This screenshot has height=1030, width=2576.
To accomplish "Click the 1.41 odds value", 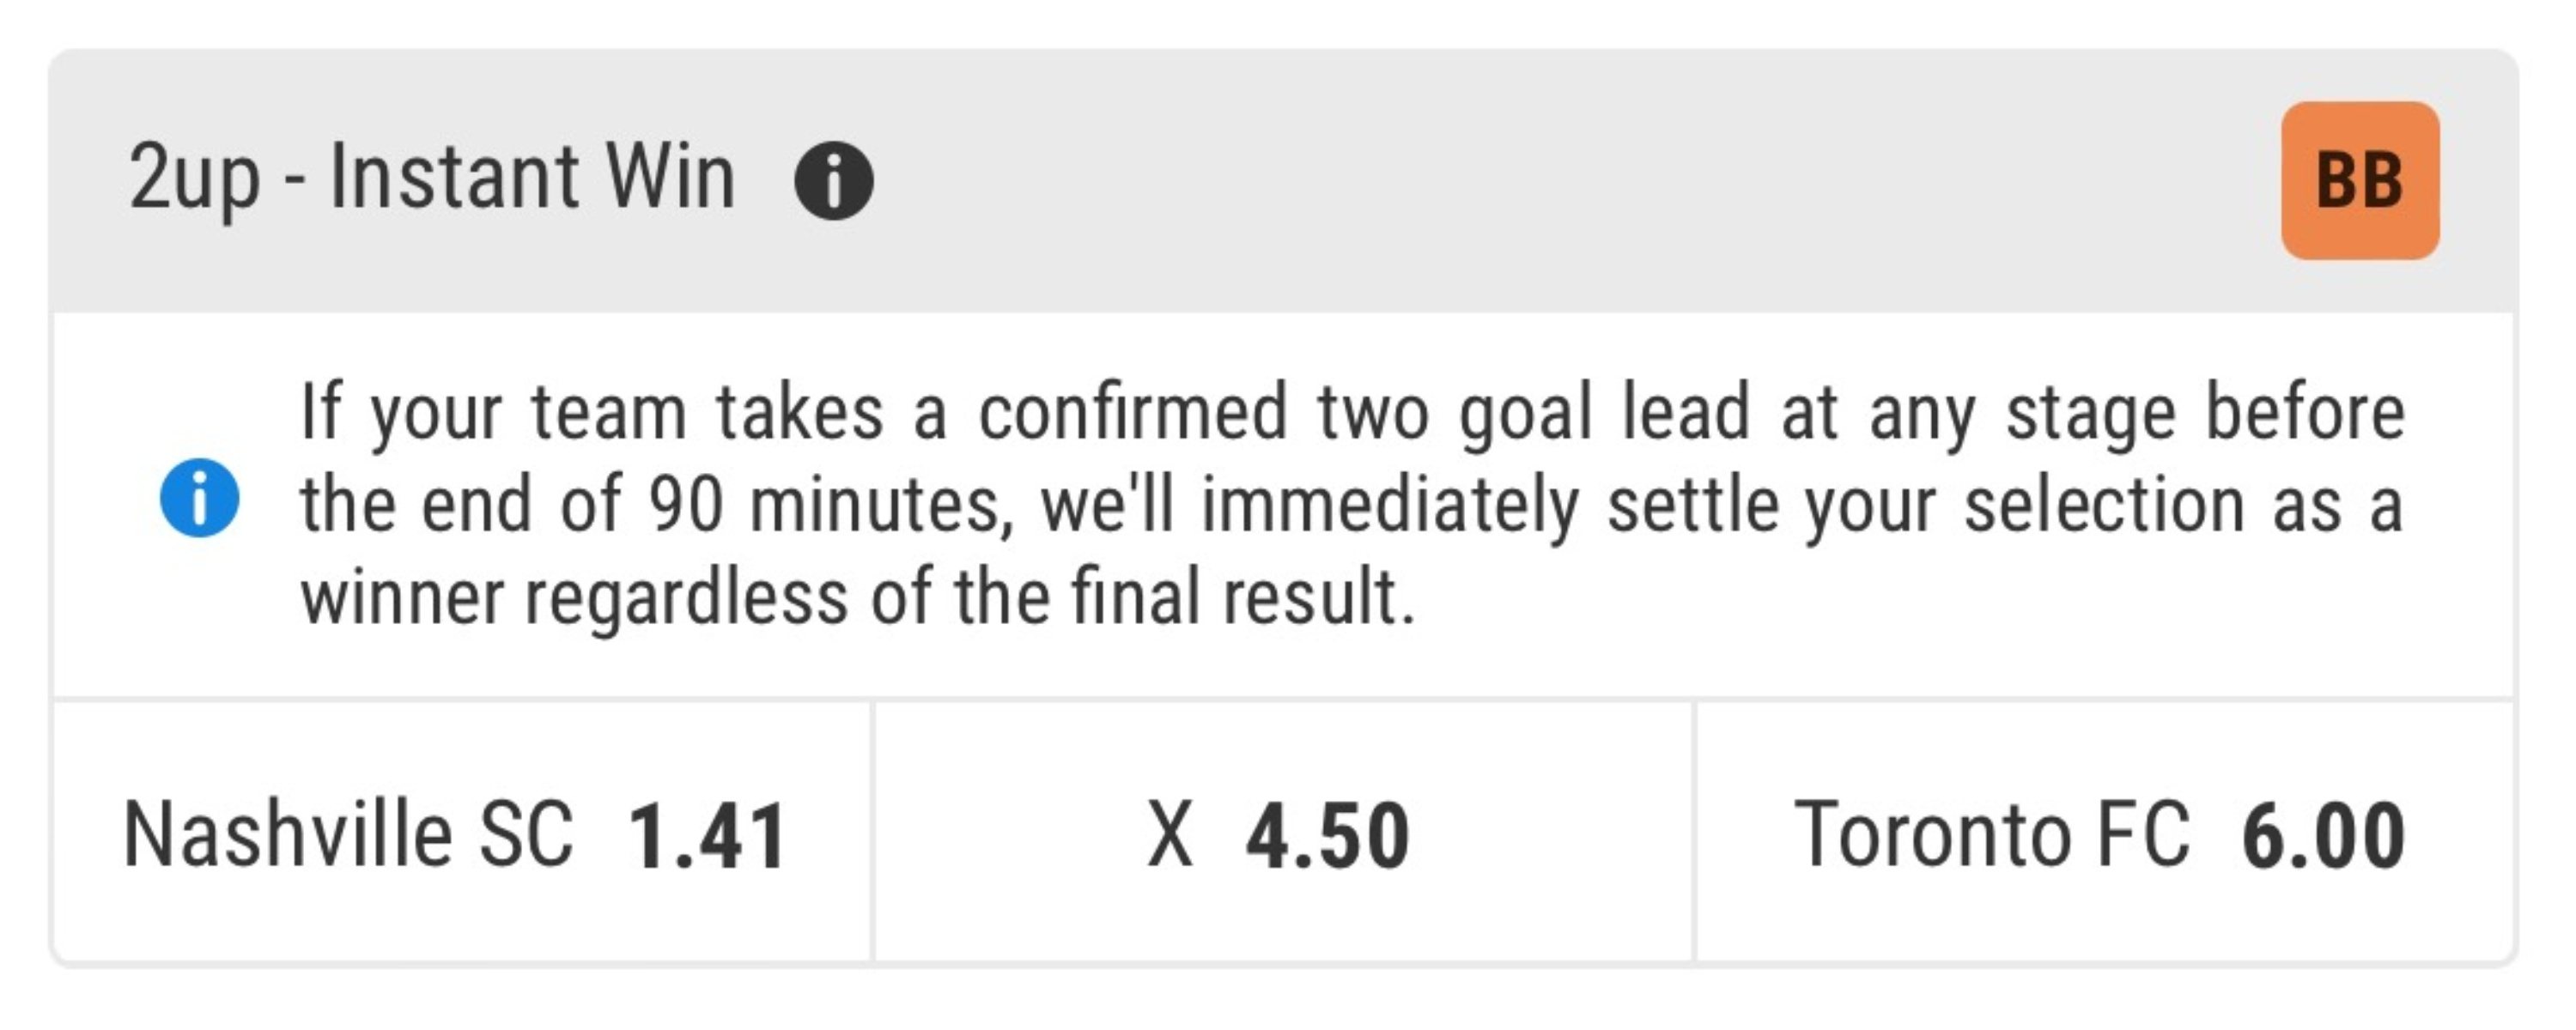I will point(706,836).
